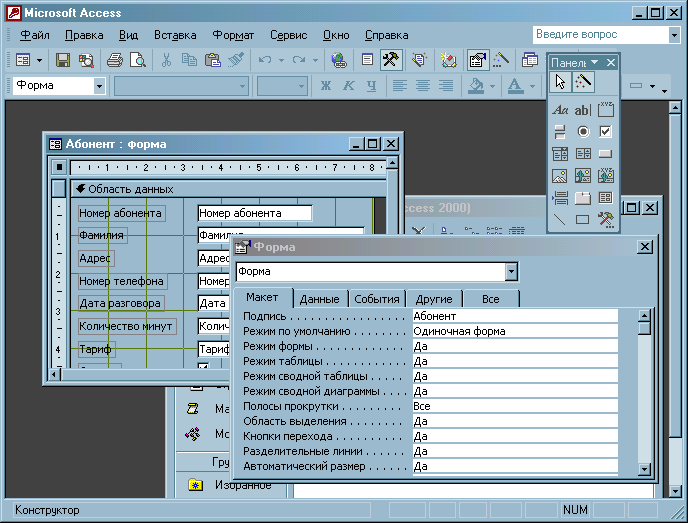Click the Save diskette icon

coord(63,60)
